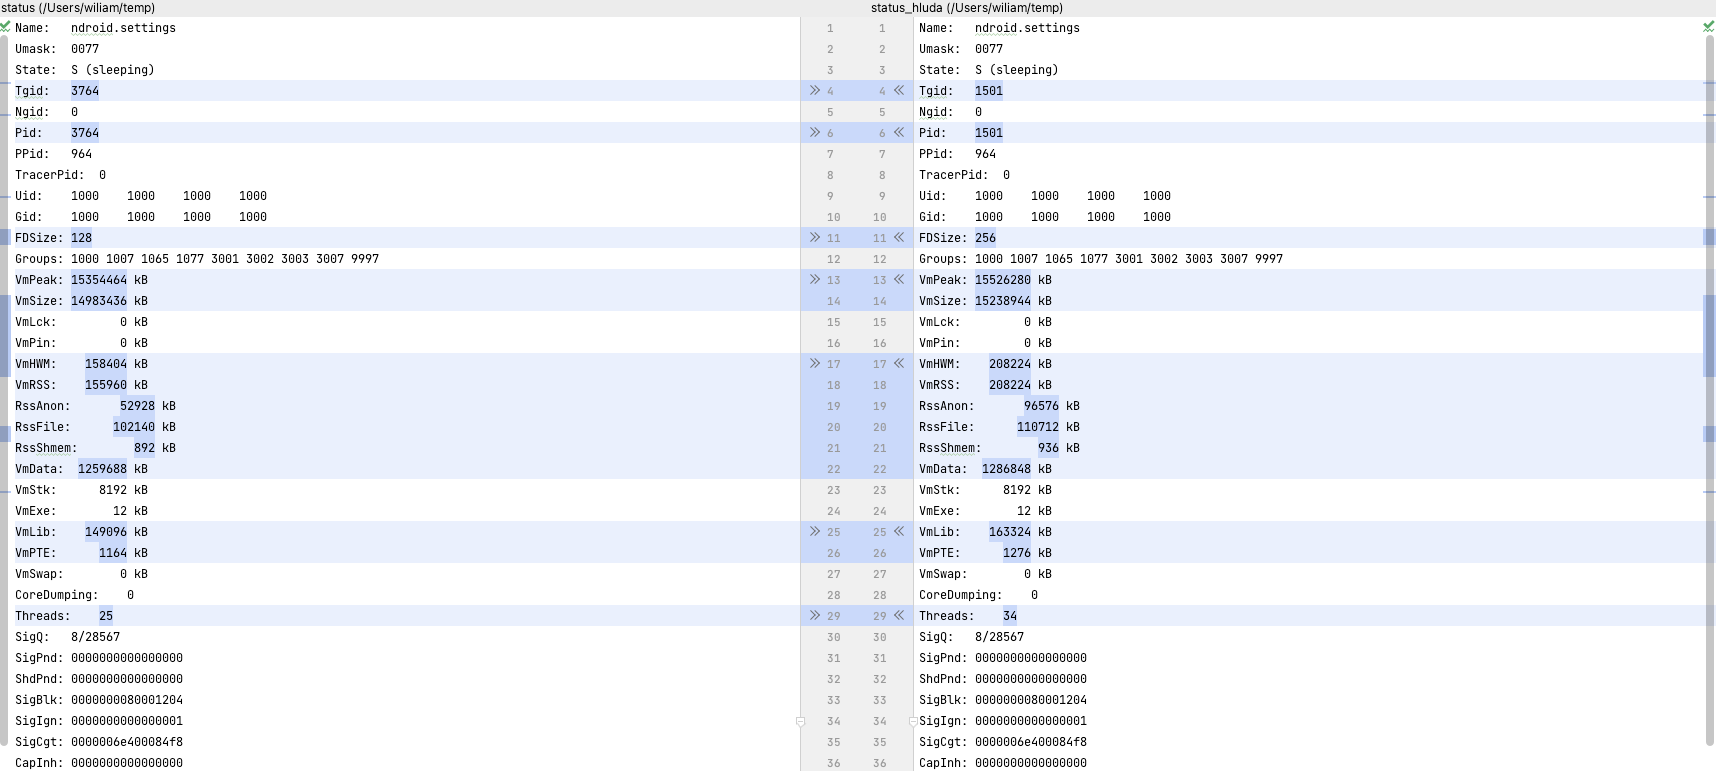Click VmHWM value 158404 in left pane
This screenshot has height=771, width=1716.
click(x=106, y=364)
